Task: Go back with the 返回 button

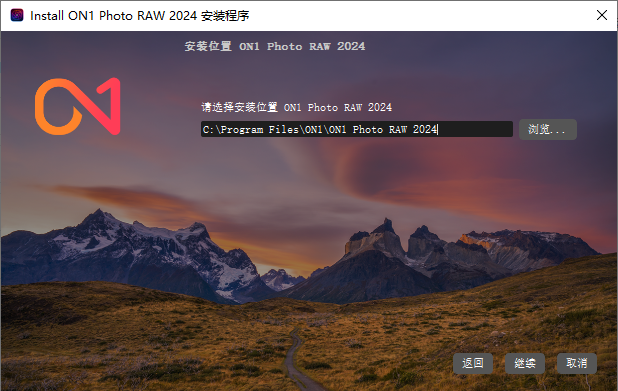Action: (473, 363)
